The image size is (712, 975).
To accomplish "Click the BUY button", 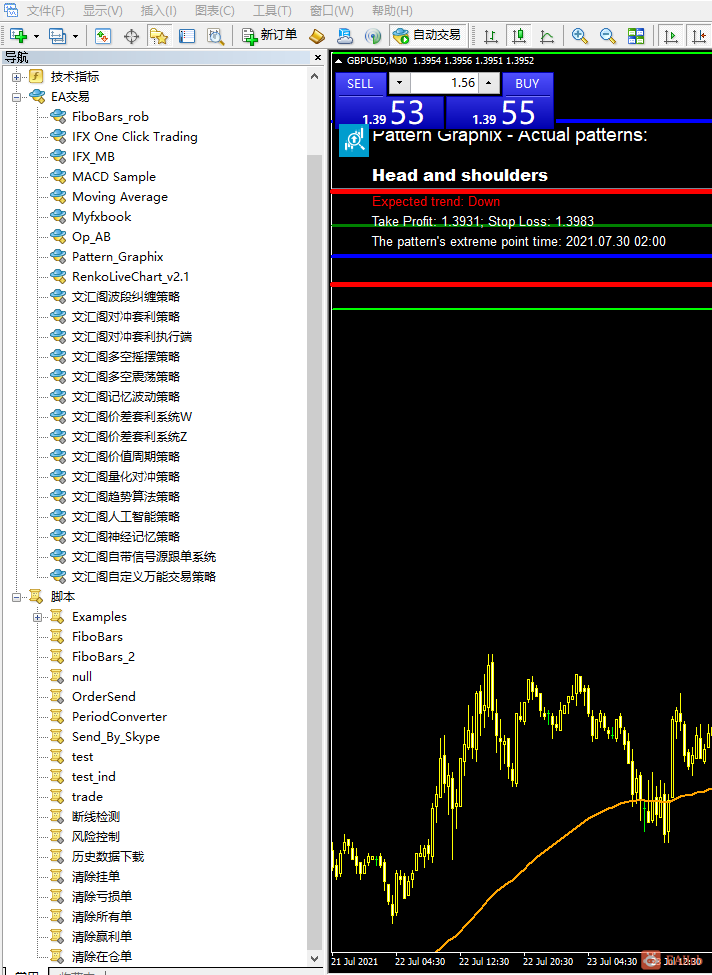I will pyautogui.click(x=527, y=84).
